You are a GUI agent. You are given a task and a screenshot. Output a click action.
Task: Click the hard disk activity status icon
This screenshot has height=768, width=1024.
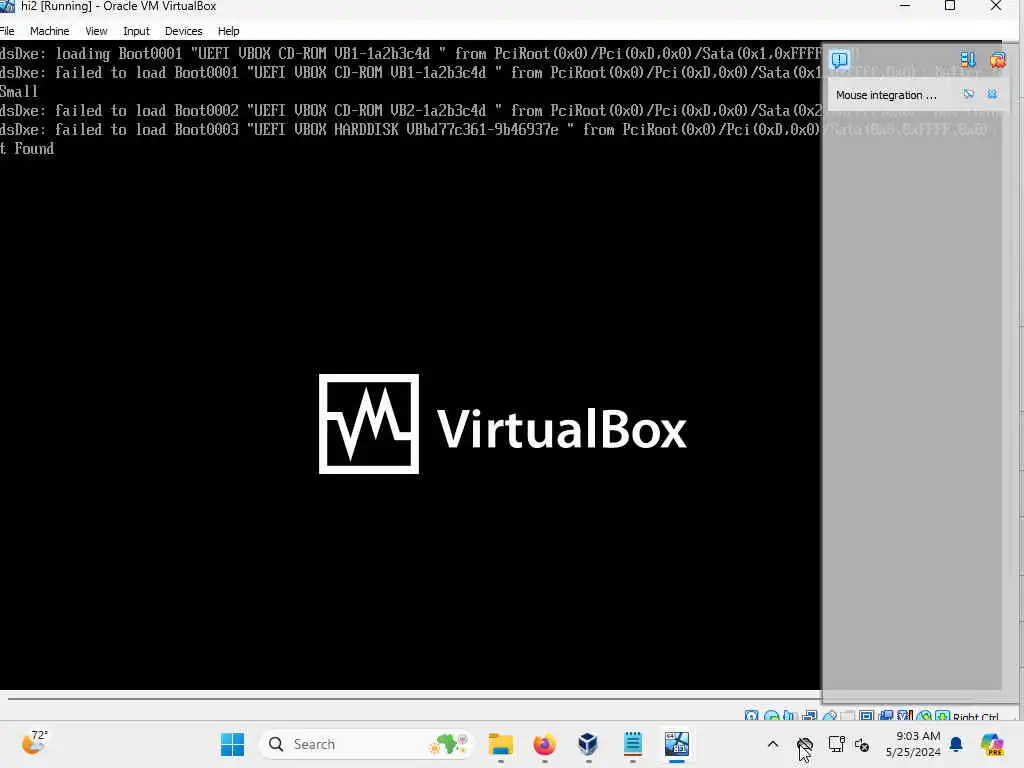(x=752, y=716)
